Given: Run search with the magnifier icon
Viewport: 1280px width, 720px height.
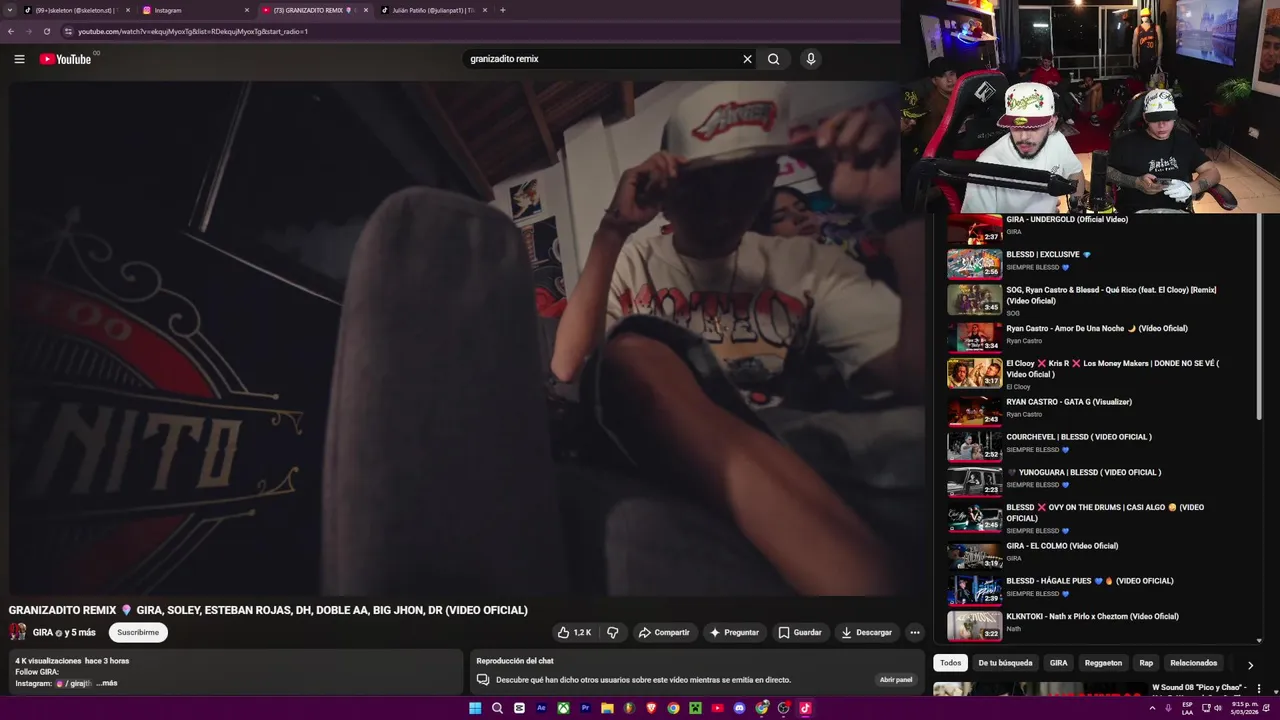Looking at the screenshot, I should 774,59.
